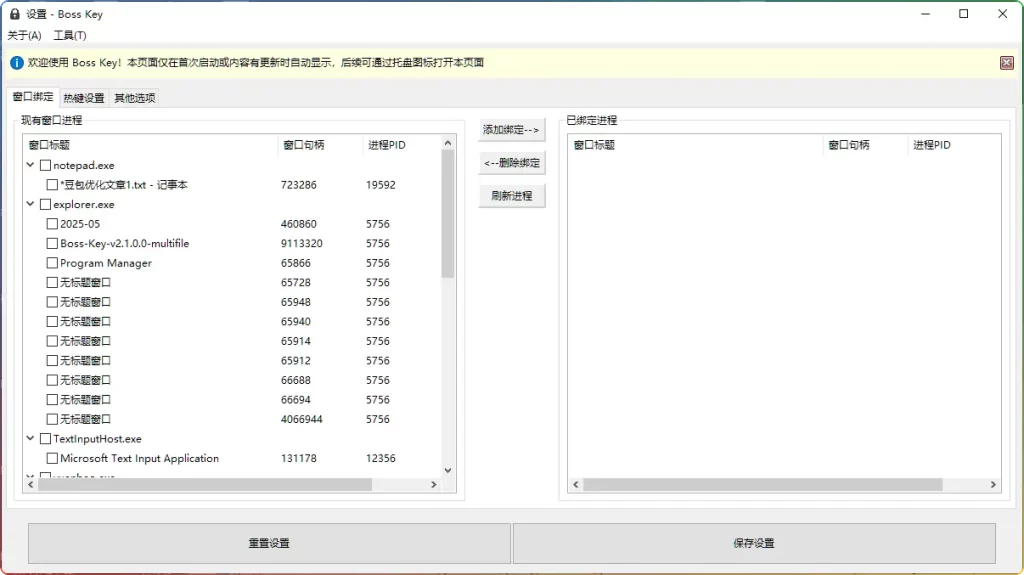
Task: Click the blue info icon in banner
Action: [16, 63]
